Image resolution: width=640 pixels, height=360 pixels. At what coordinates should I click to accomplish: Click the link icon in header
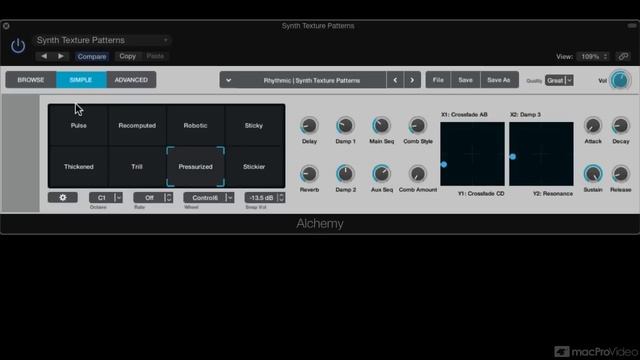pyautogui.click(x=623, y=56)
